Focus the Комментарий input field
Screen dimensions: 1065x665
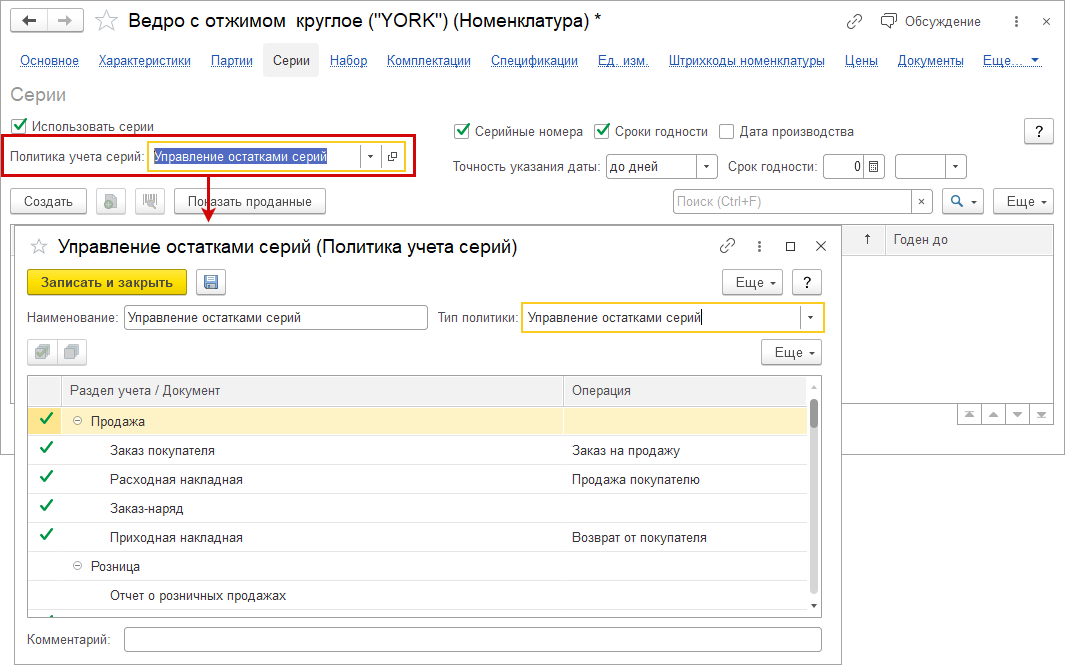(x=473, y=639)
